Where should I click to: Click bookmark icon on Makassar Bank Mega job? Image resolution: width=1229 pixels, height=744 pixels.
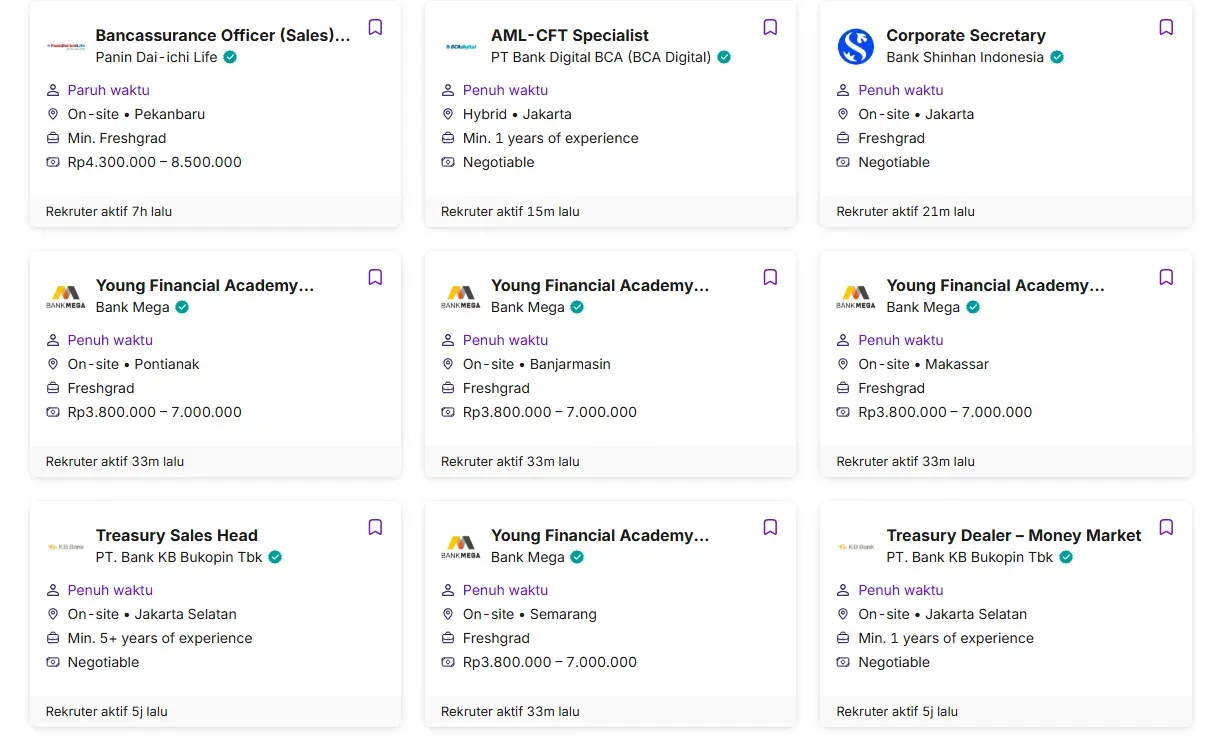(1166, 277)
